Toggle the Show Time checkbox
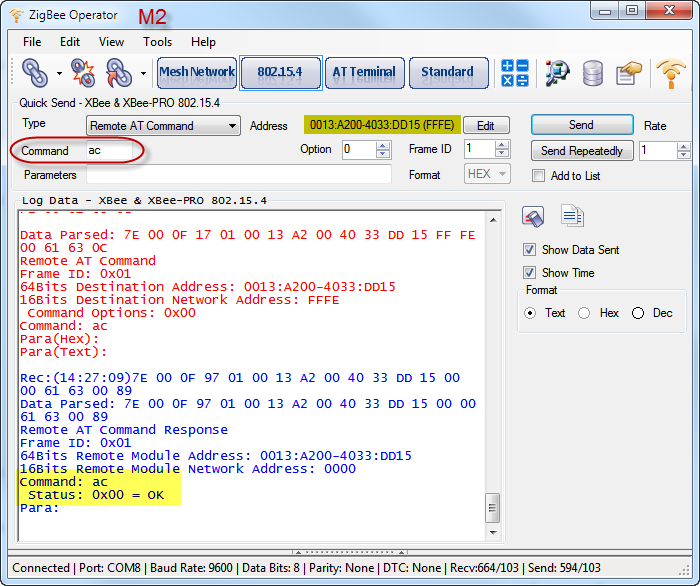This screenshot has width=700, height=586. [530, 272]
